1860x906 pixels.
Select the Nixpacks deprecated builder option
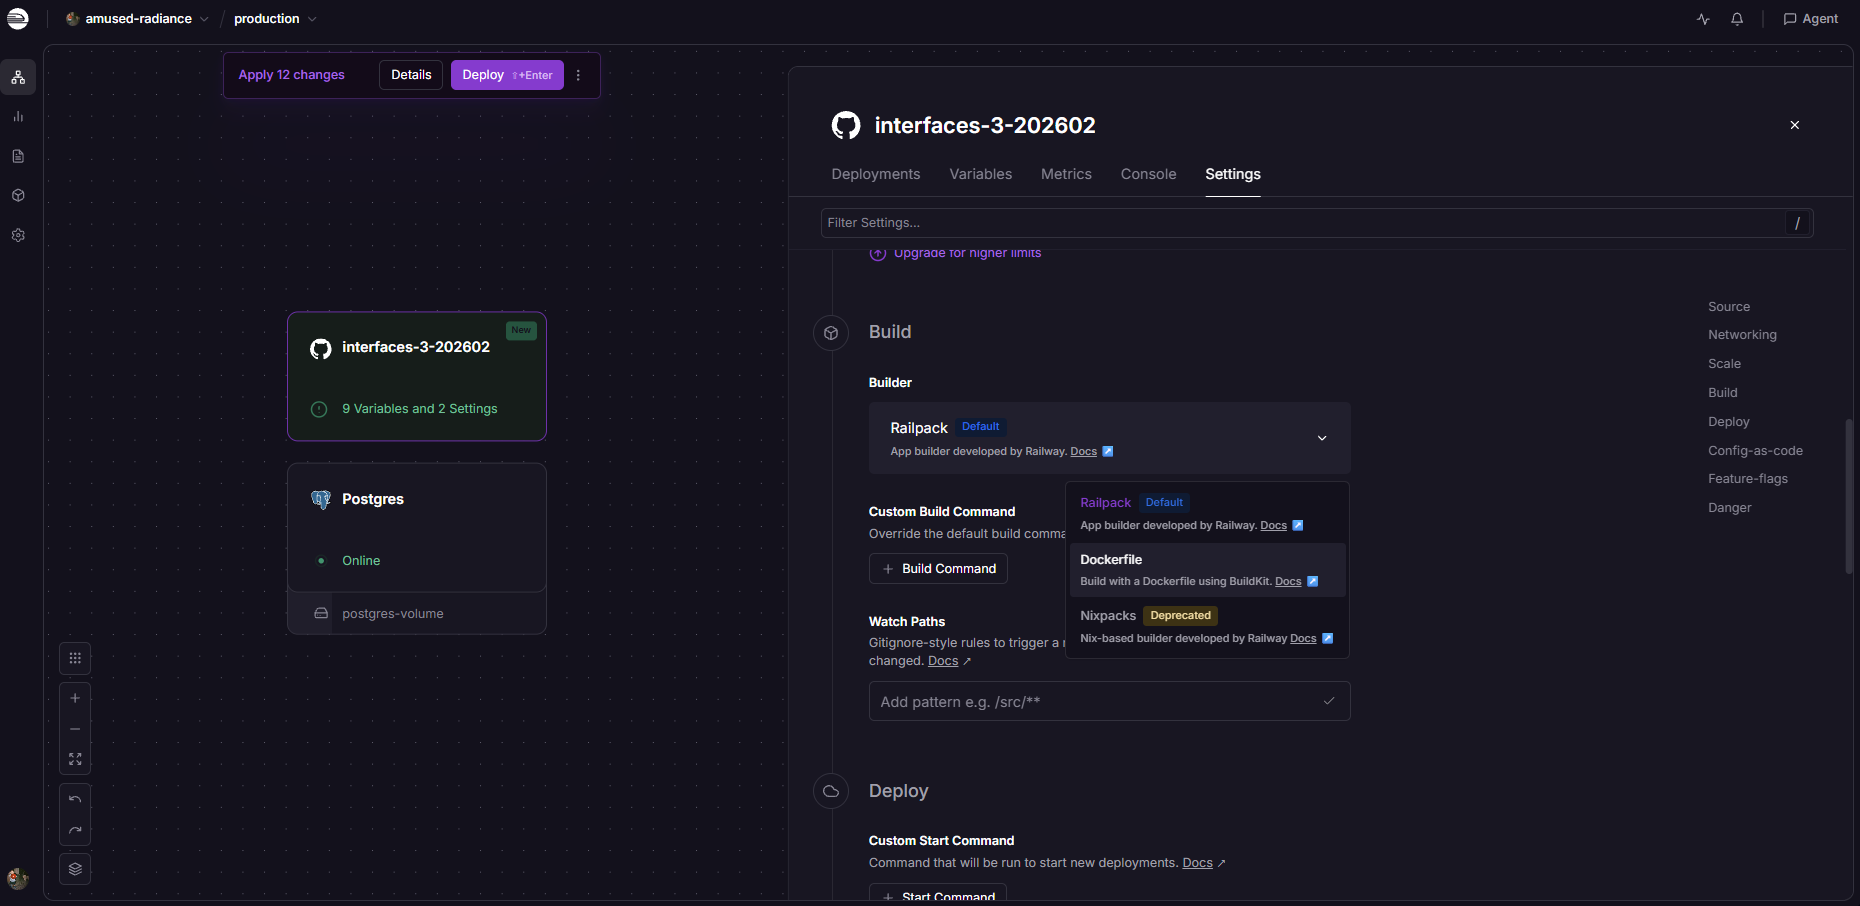[1208, 626]
